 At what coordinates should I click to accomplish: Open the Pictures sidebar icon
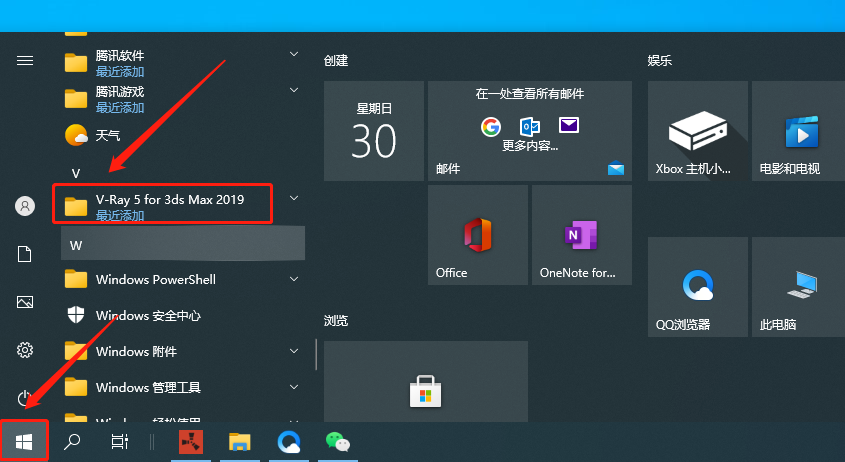point(25,302)
